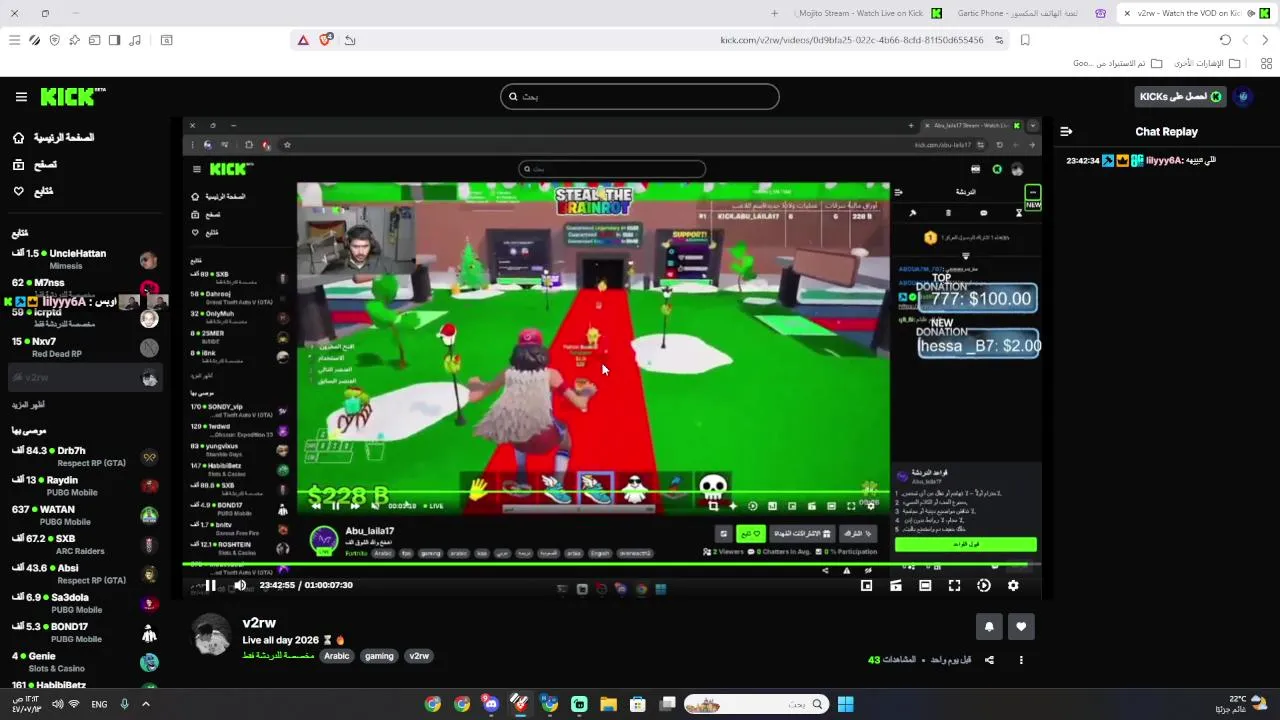Open the v2rw channel name link
This screenshot has height=720, width=1280.
point(259,623)
